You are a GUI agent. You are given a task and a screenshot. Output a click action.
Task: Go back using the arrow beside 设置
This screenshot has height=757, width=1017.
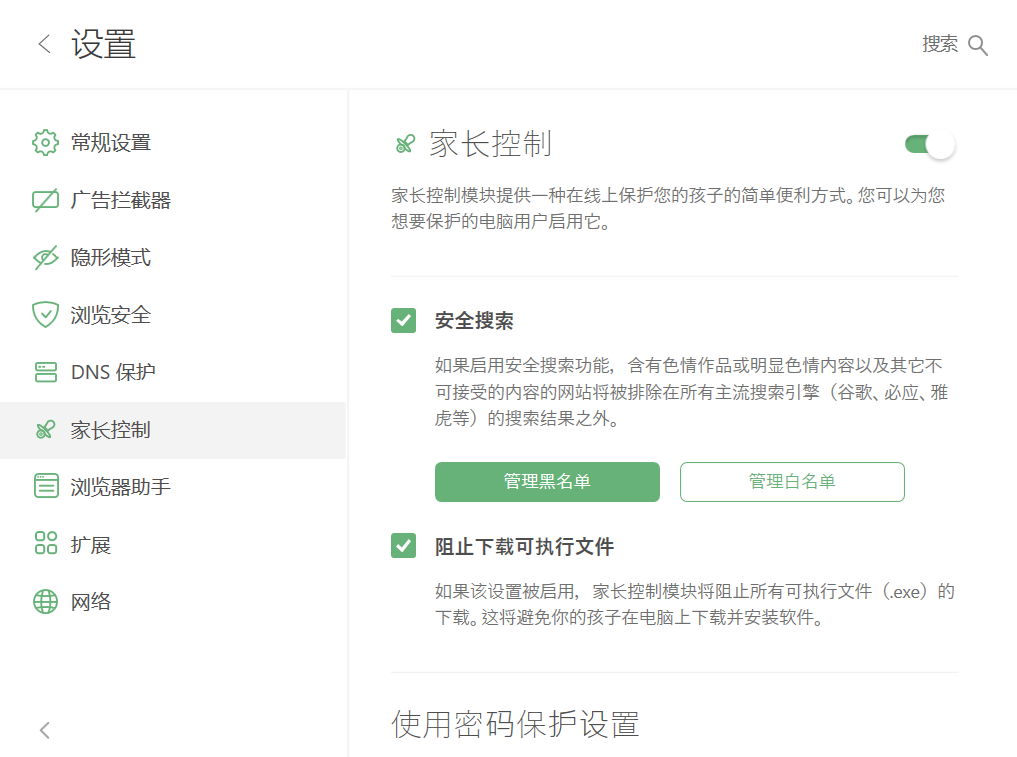[44, 44]
